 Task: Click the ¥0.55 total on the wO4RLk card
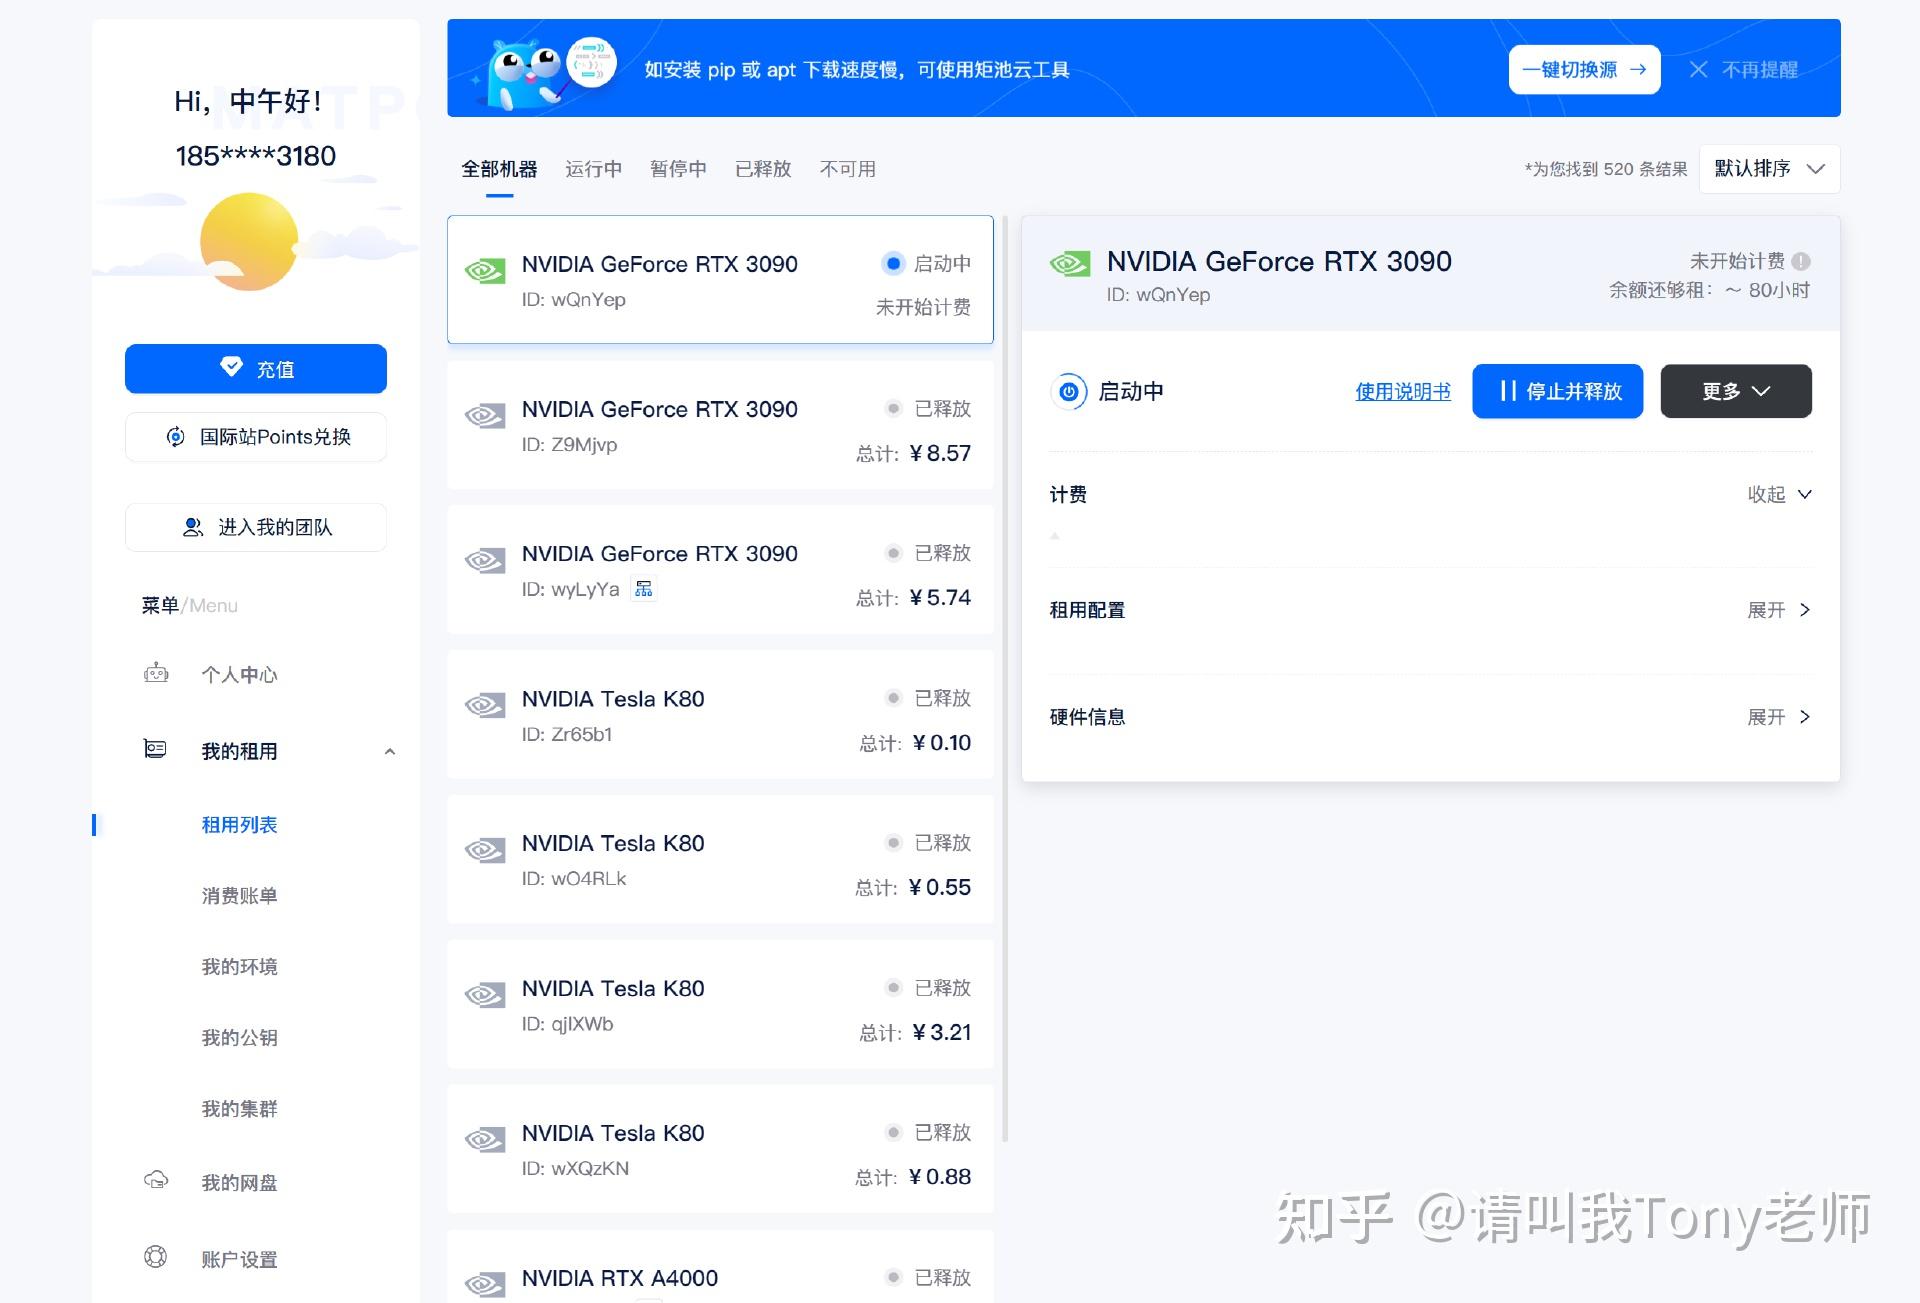pos(940,888)
